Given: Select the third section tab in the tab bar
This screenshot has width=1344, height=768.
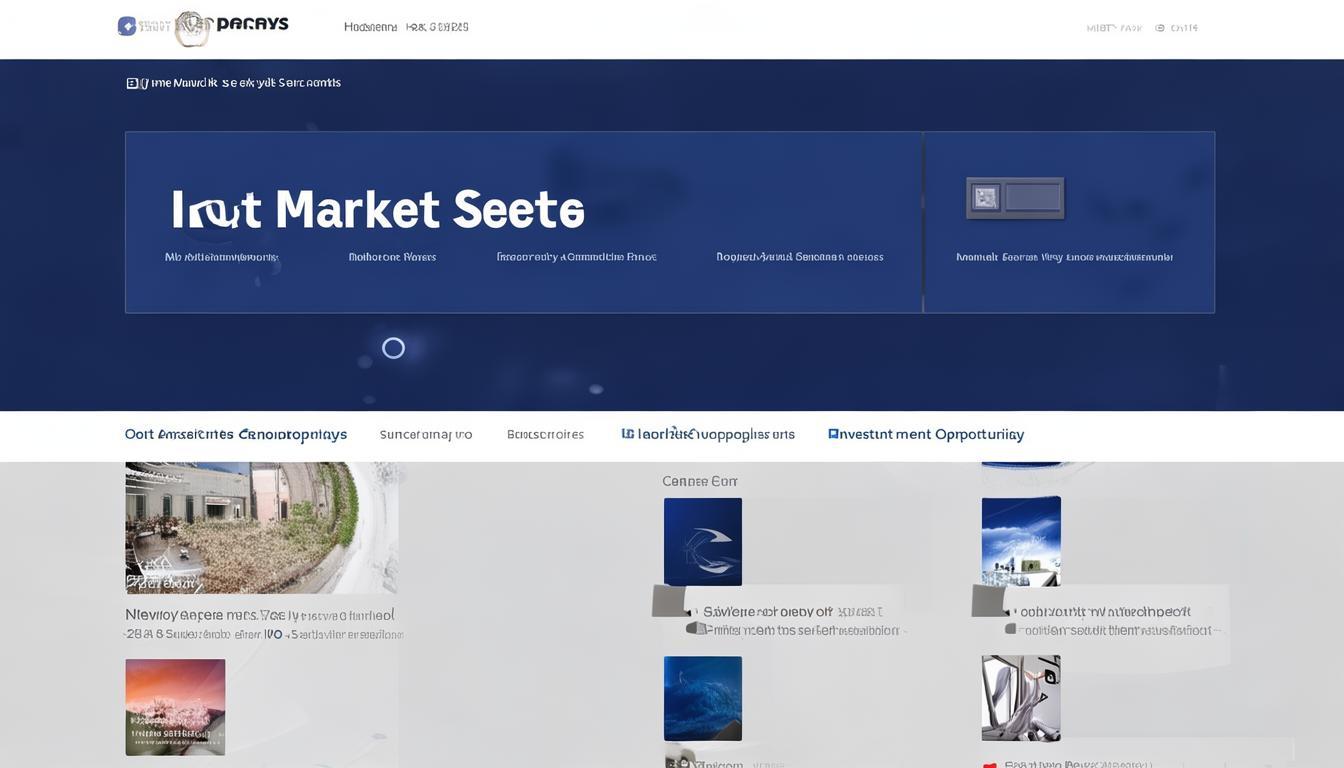Looking at the screenshot, I should (545, 435).
